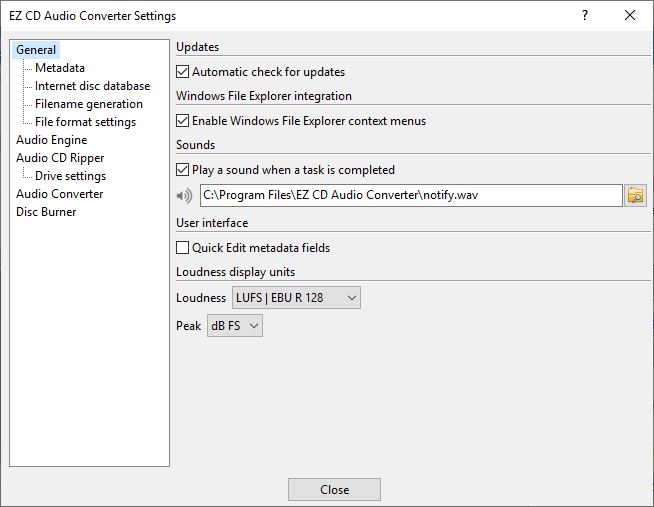Select Metadata in settings tree
The image size is (654, 507).
[60, 68]
